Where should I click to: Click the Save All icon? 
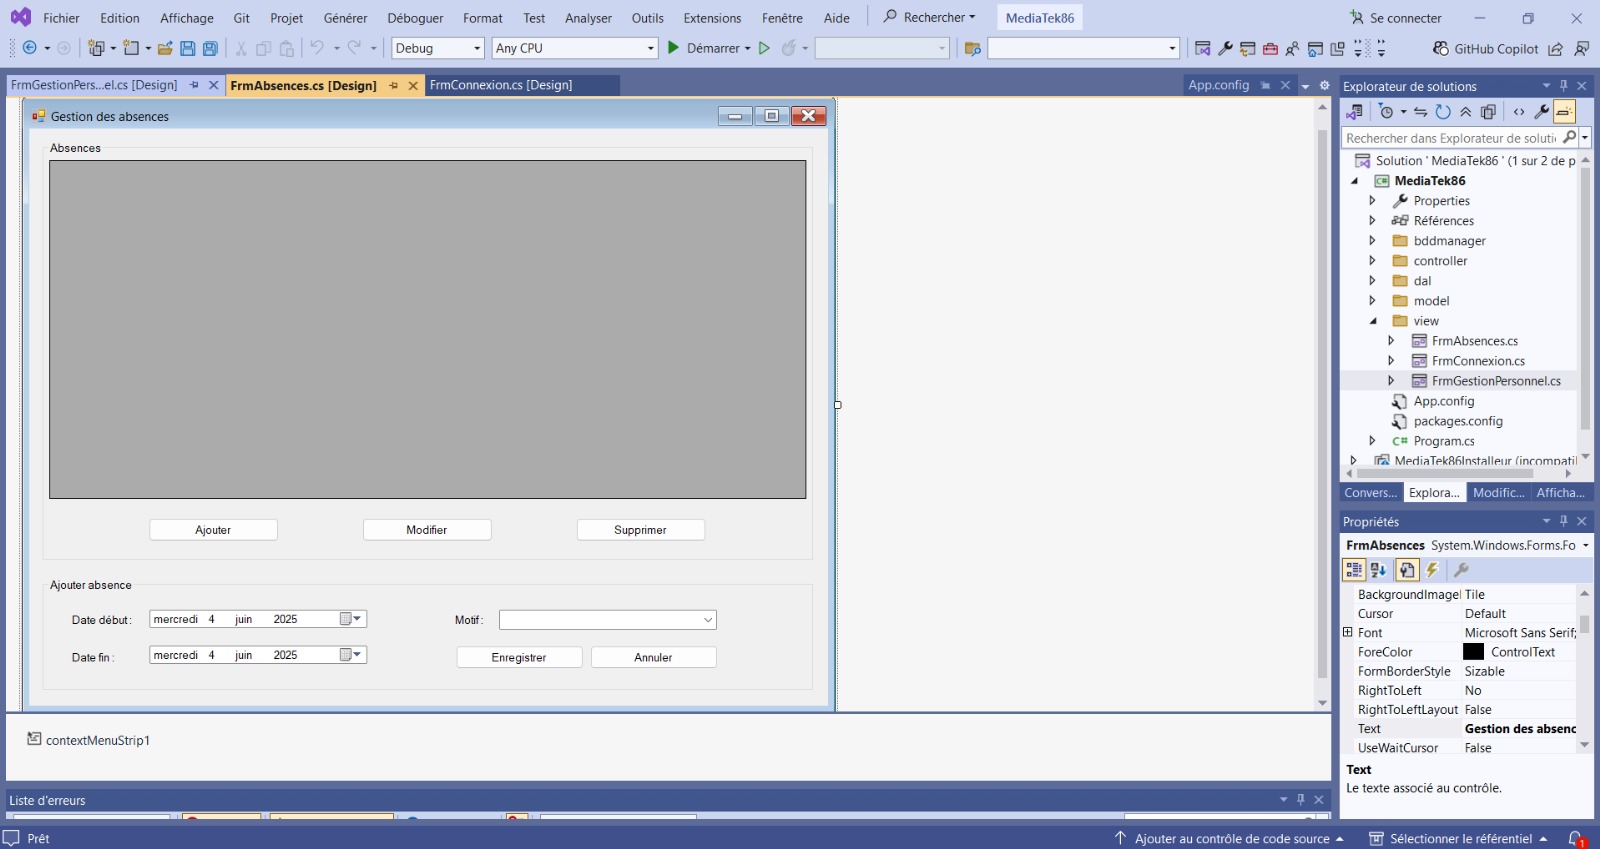coord(210,48)
